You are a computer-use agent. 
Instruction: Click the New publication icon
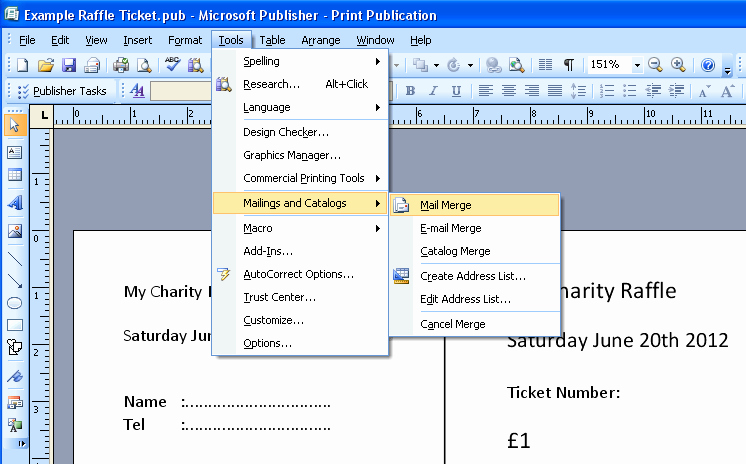22,65
